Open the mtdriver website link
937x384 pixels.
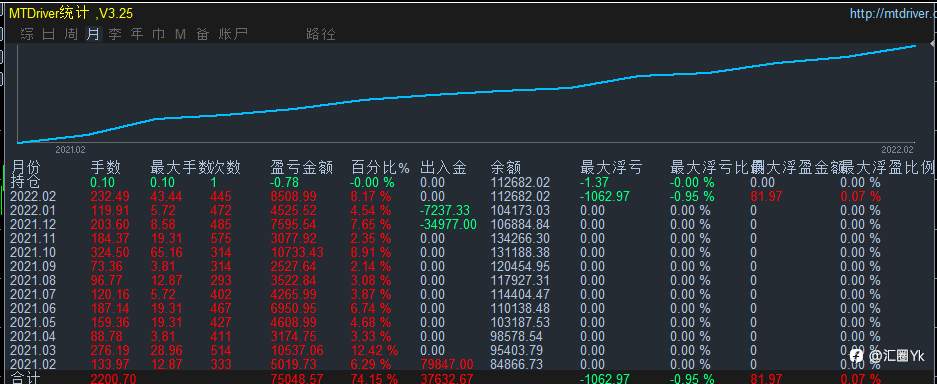[x=893, y=13]
